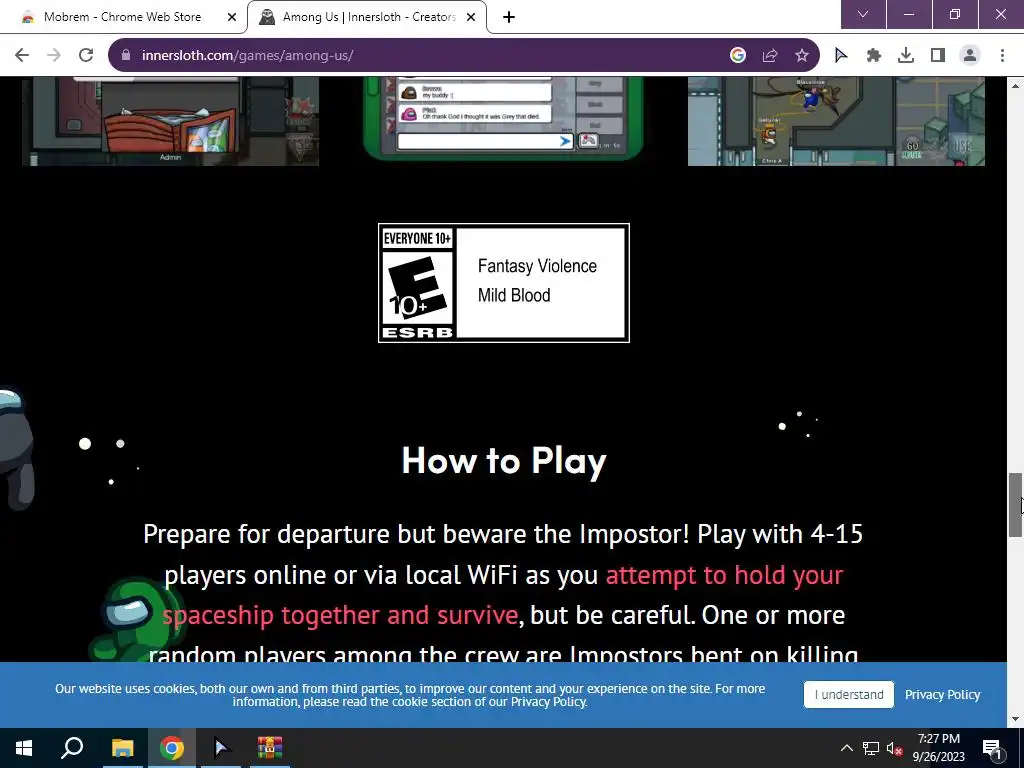Click the scrollbar down arrow
The width and height of the screenshot is (1024, 768).
coord(1015,719)
